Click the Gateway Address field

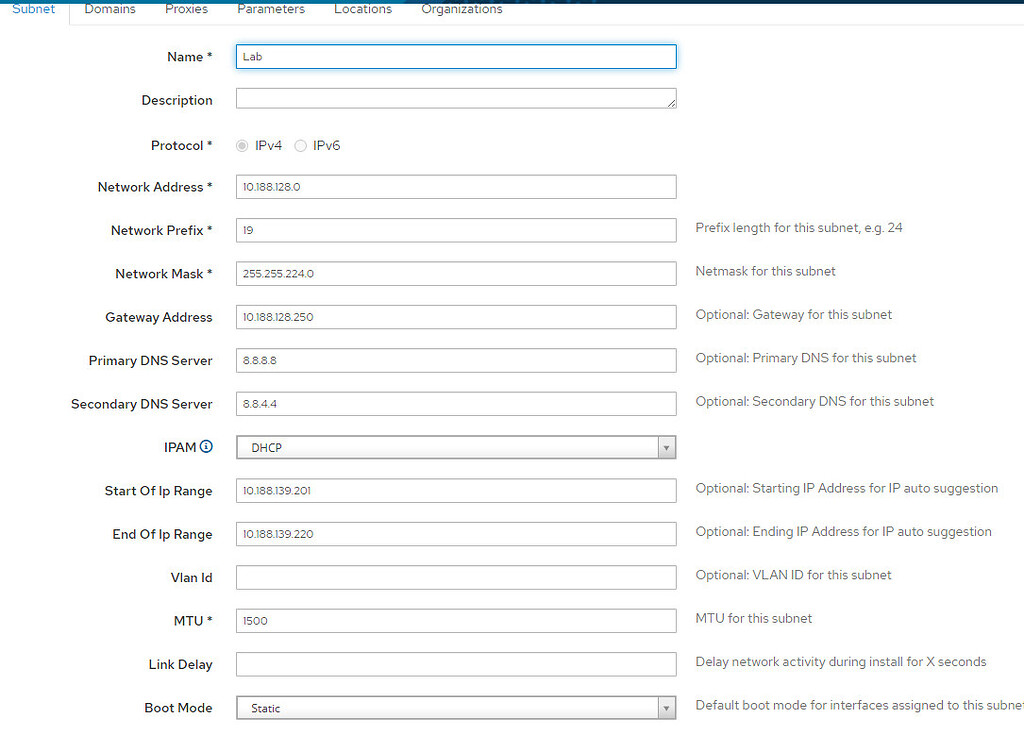pyautogui.click(x=455, y=317)
